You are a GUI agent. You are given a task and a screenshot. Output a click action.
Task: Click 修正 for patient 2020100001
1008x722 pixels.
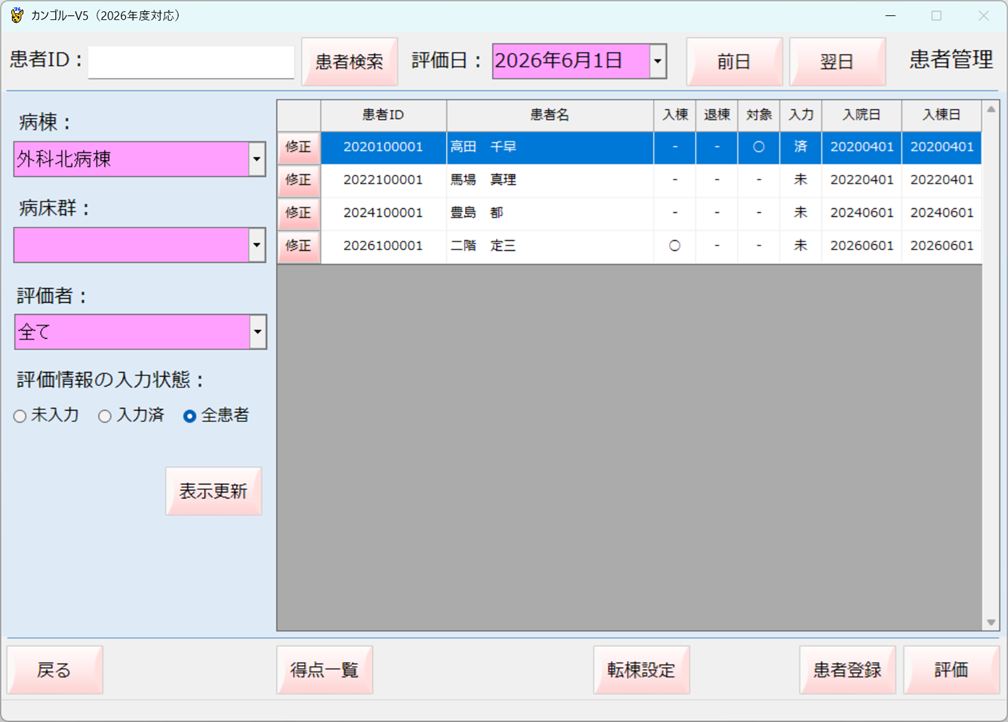299,147
